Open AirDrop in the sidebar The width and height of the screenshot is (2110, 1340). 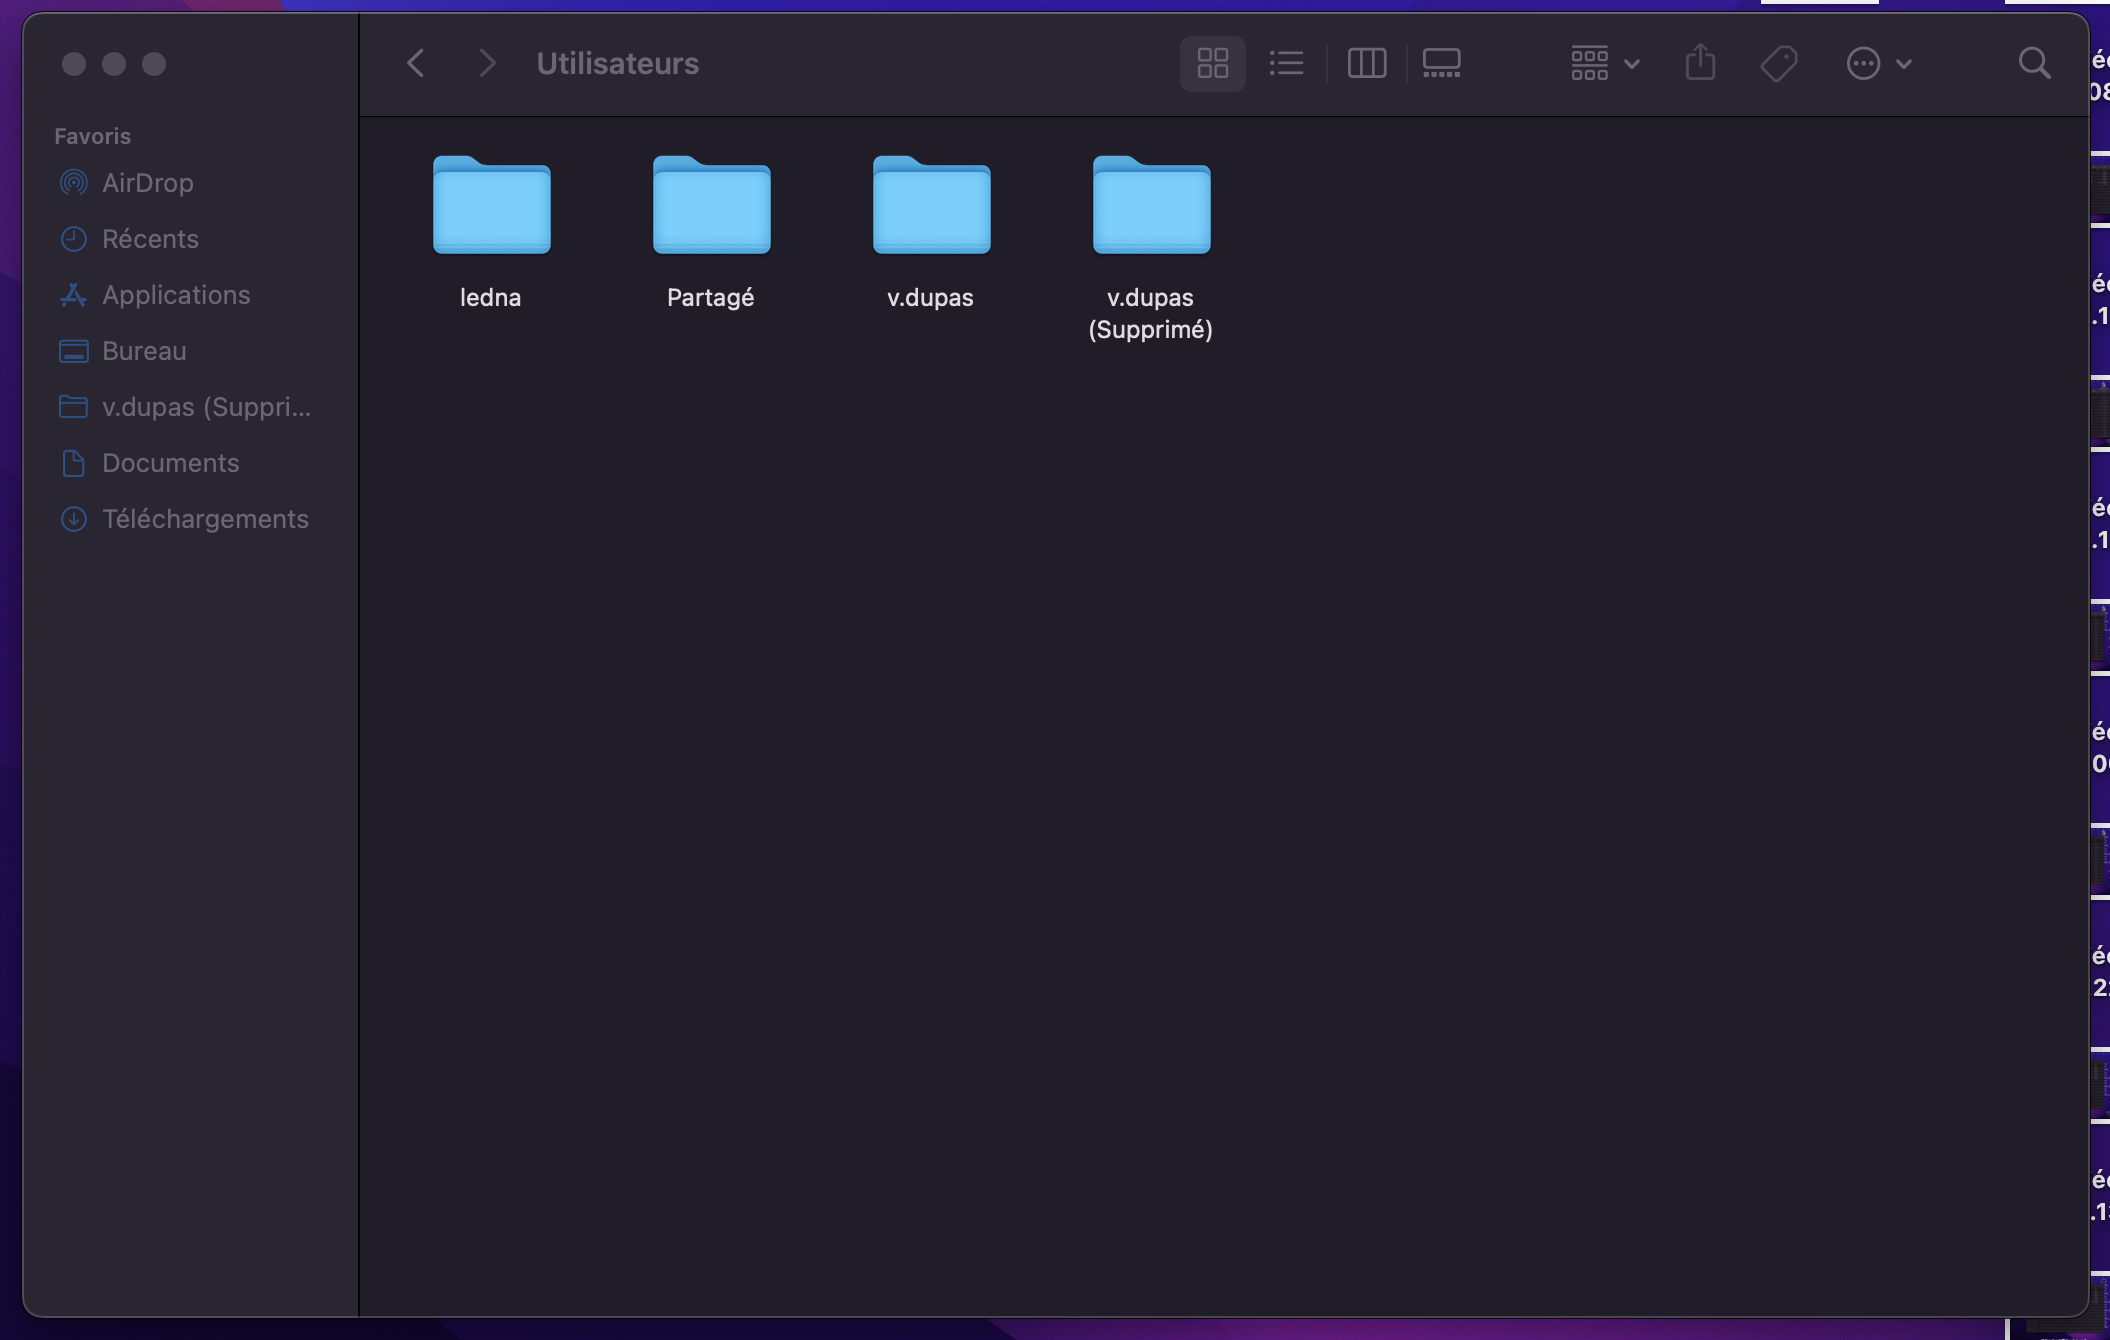(x=147, y=183)
